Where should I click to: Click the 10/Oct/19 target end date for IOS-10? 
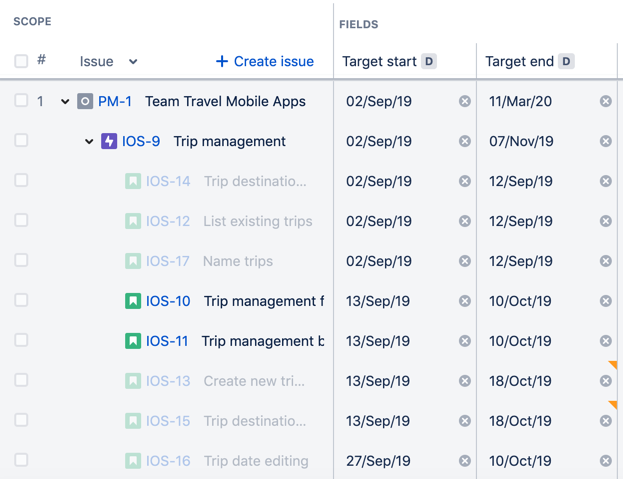[x=520, y=301]
